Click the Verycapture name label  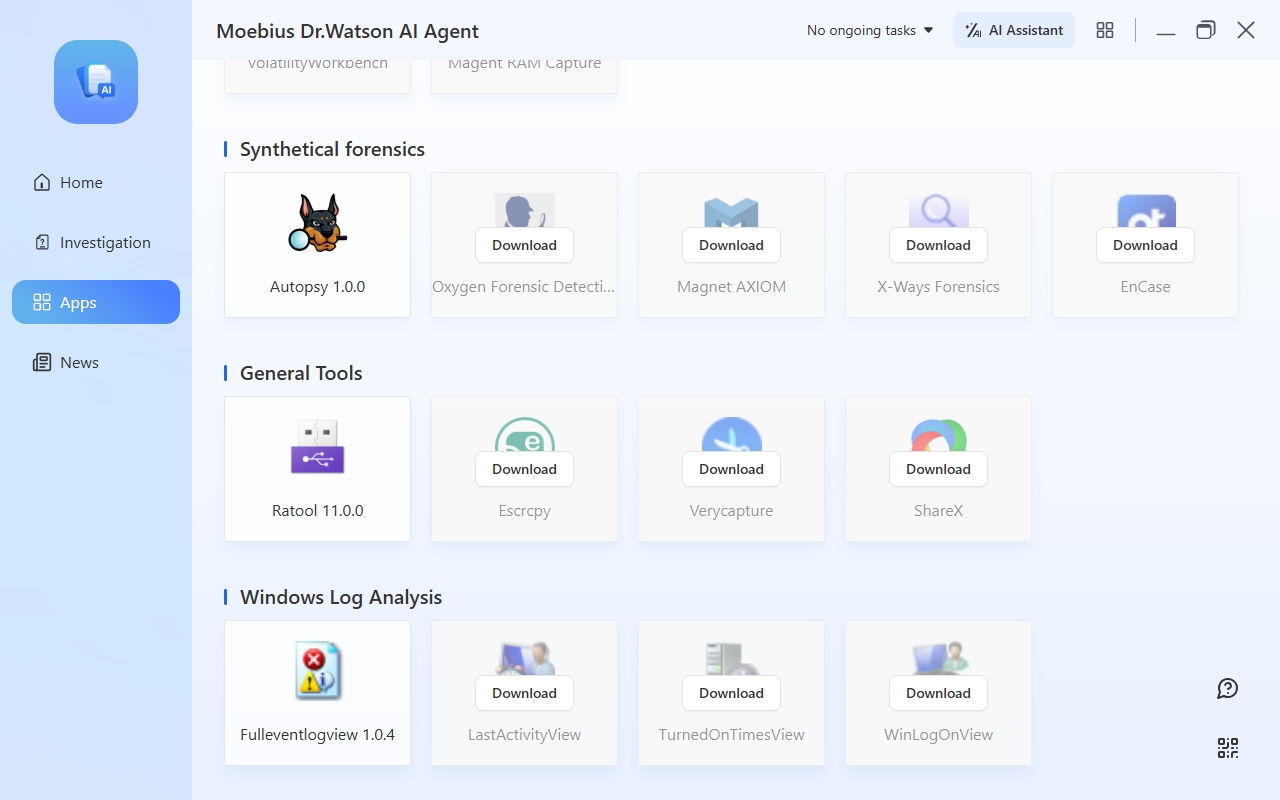click(731, 510)
